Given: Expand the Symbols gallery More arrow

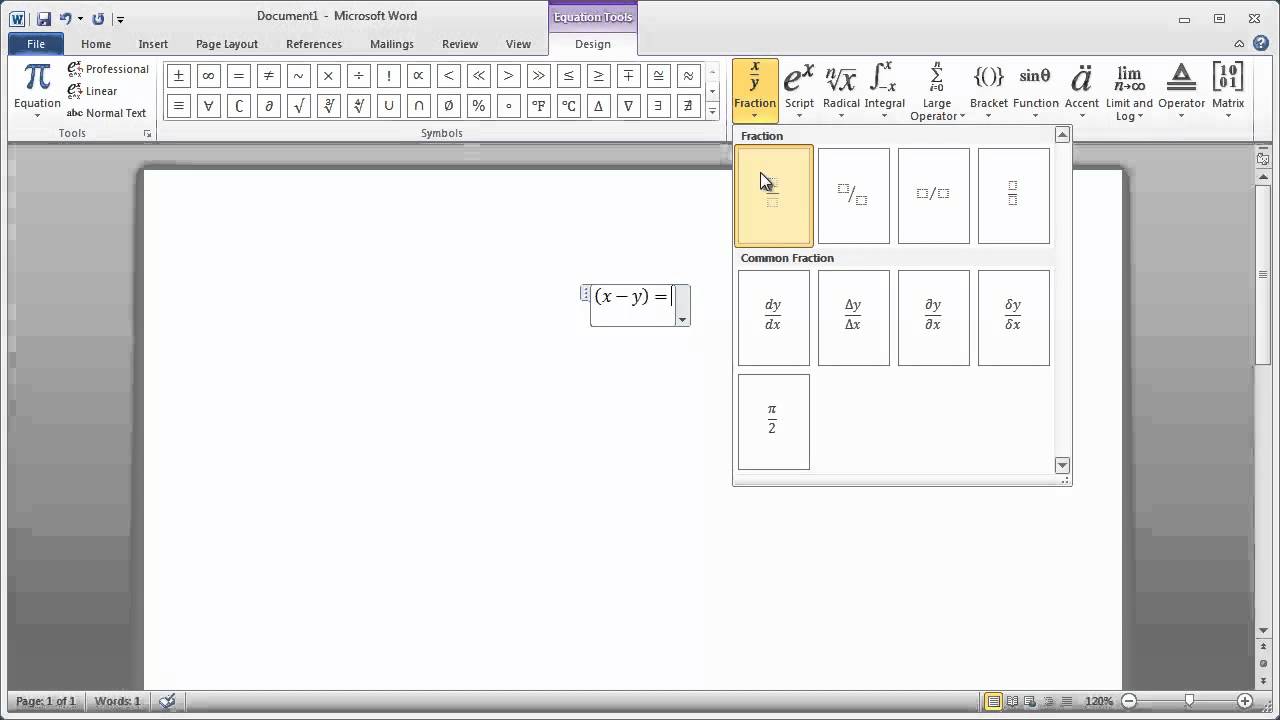Looking at the screenshot, I should [712, 111].
